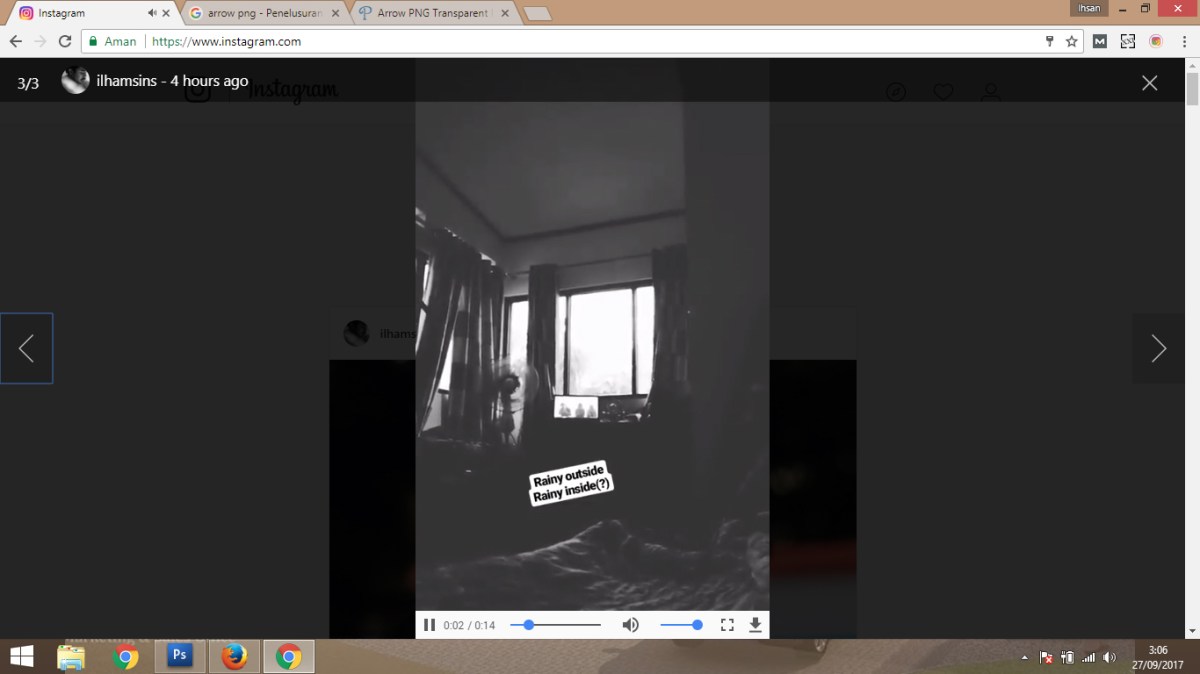Show hidden icons in system tray
1200x674 pixels.
(x=1023, y=657)
